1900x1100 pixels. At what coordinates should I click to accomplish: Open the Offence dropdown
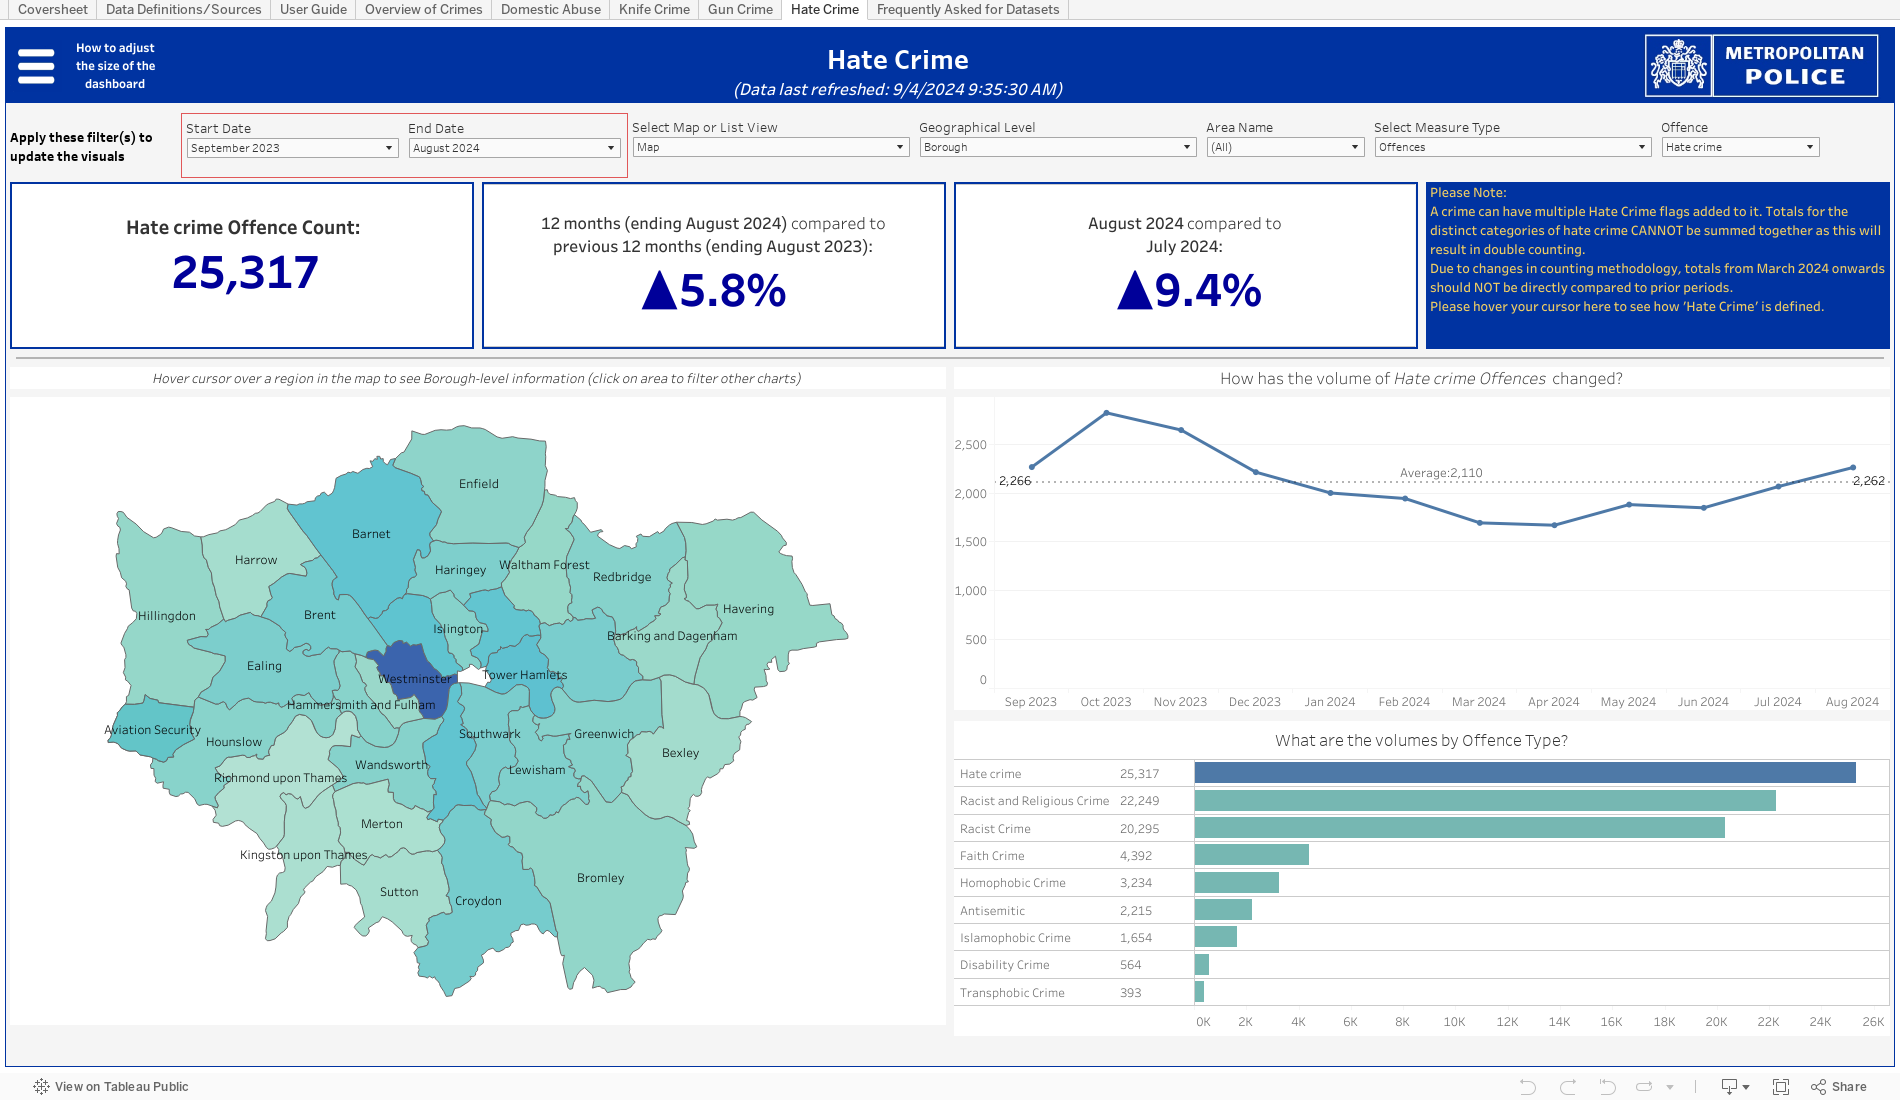[x=1740, y=147]
